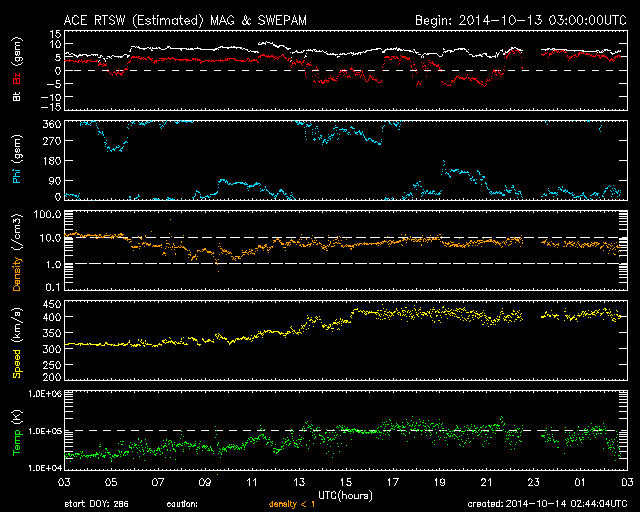Click the '07' hour tick label
Screen dimensions: 640x512
pyautogui.click(x=158, y=482)
